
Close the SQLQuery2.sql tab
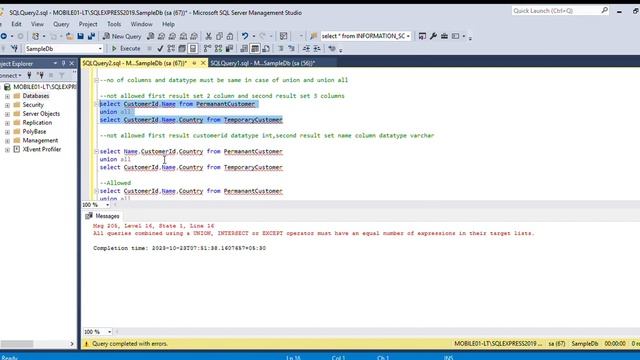coord(203,63)
